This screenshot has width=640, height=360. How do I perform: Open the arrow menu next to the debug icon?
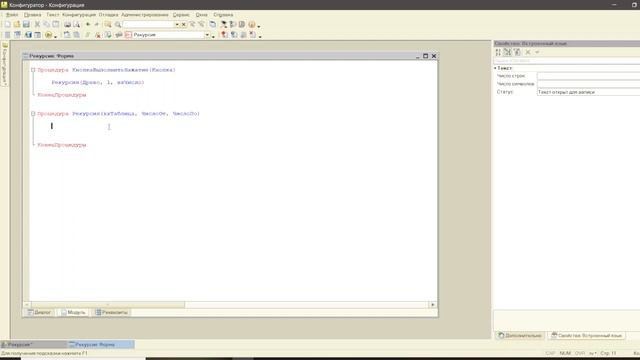[x=56, y=36]
